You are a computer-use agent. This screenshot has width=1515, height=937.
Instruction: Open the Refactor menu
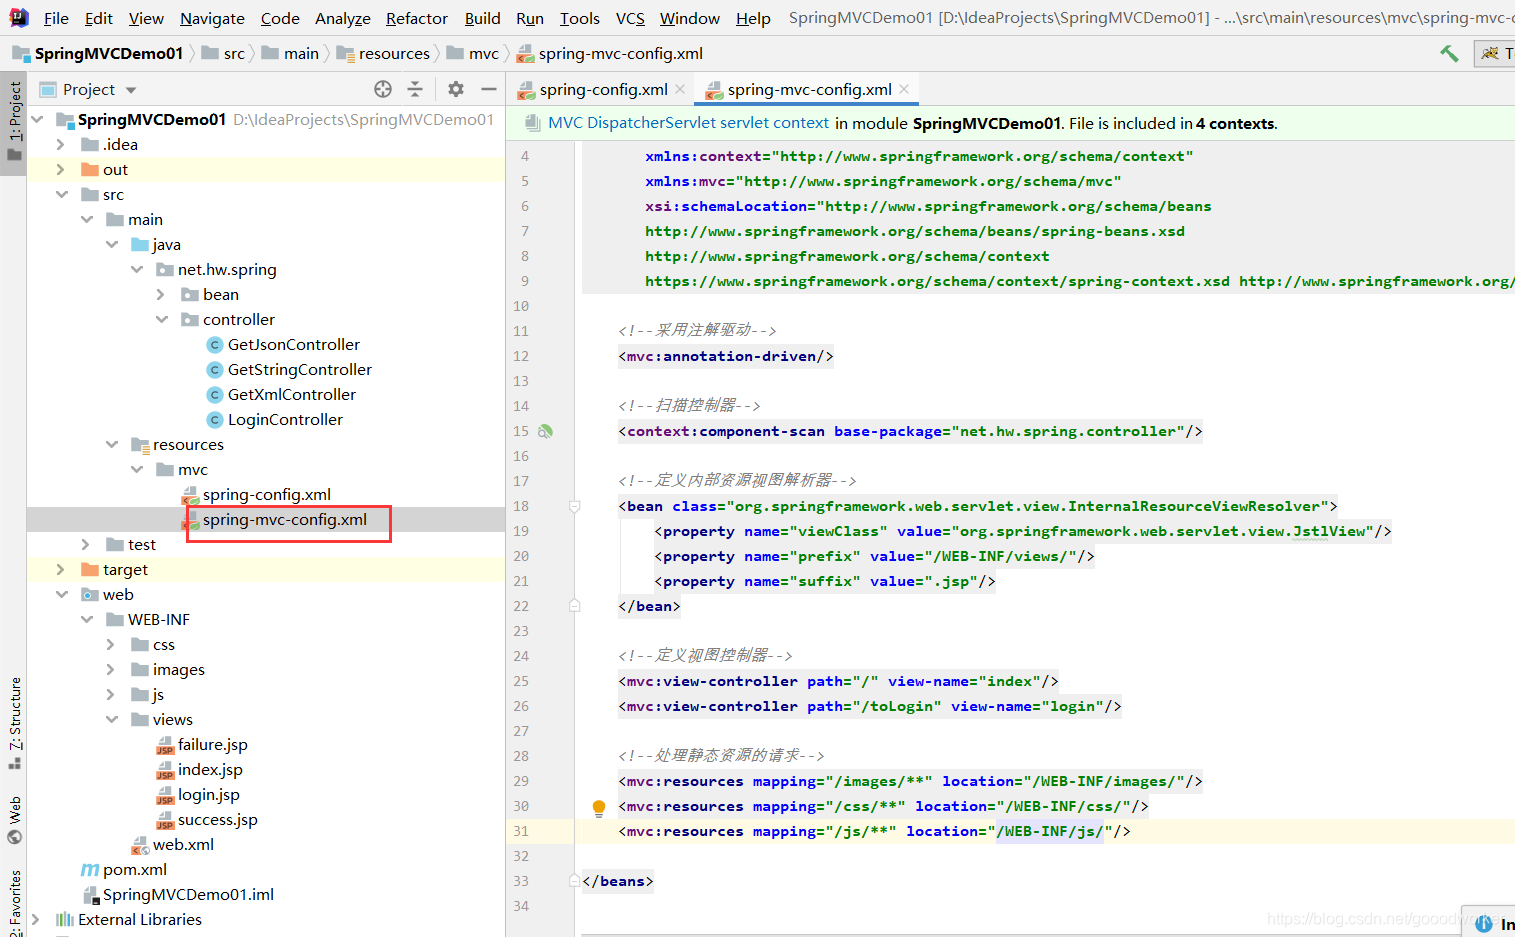417,18
